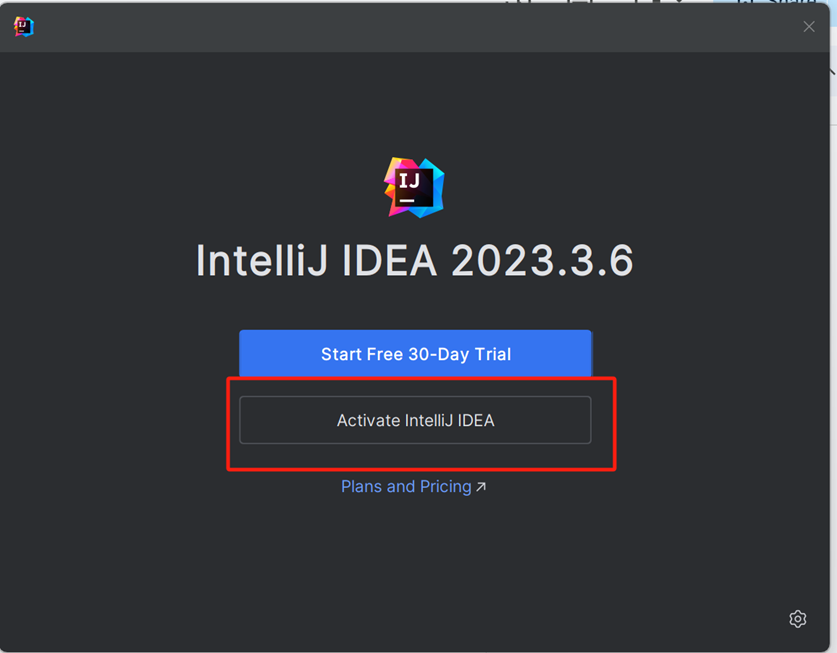The height and width of the screenshot is (653, 837).
Task: Open the Plans and Pricing link
Action: [406, 487]
